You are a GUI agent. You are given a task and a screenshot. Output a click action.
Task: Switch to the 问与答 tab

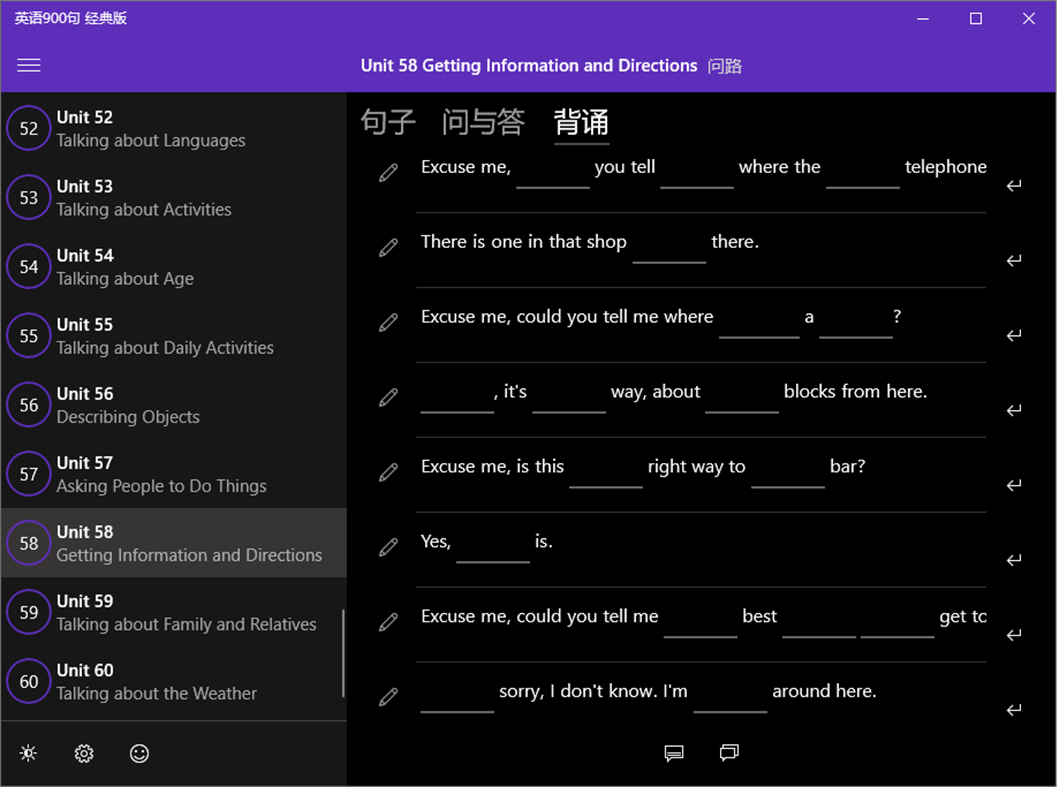point(483,122)
